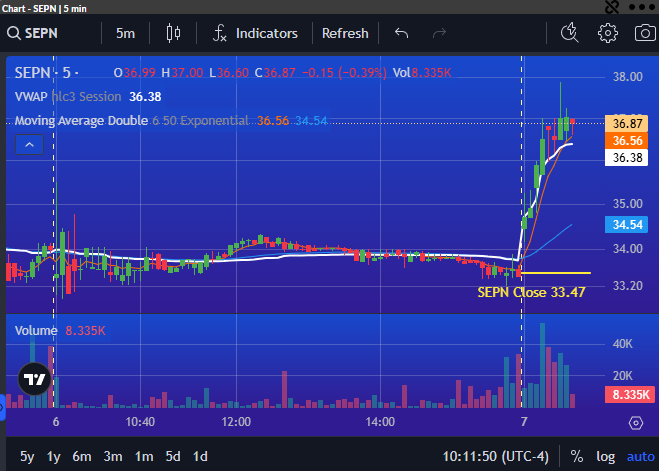Click the 38.00 price axis label
659x471 pixels.
627,77
